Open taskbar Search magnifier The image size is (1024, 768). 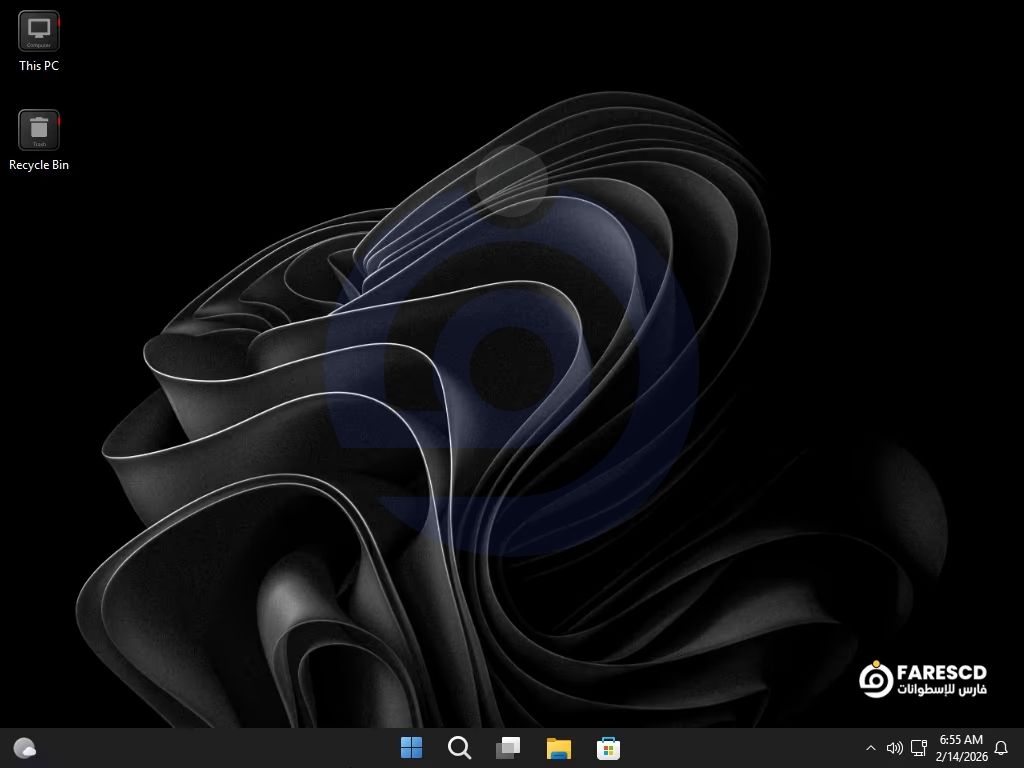[459, 748]
